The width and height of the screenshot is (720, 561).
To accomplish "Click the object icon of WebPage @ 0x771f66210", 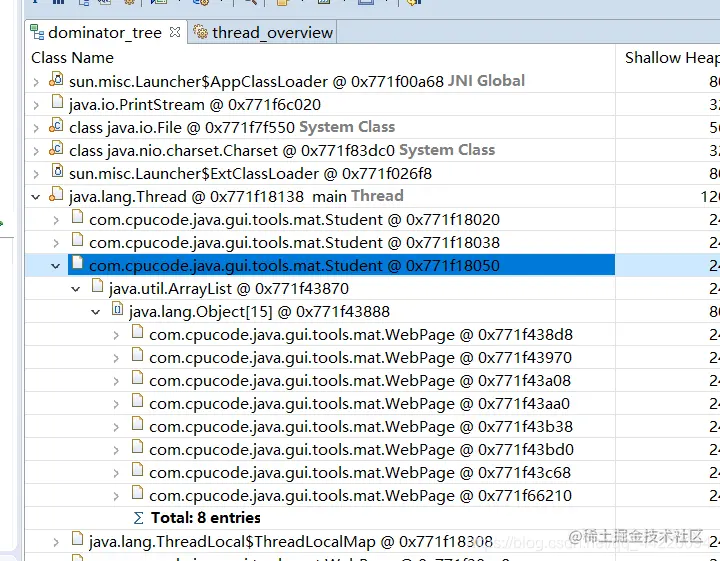I will tap(137, 493).
